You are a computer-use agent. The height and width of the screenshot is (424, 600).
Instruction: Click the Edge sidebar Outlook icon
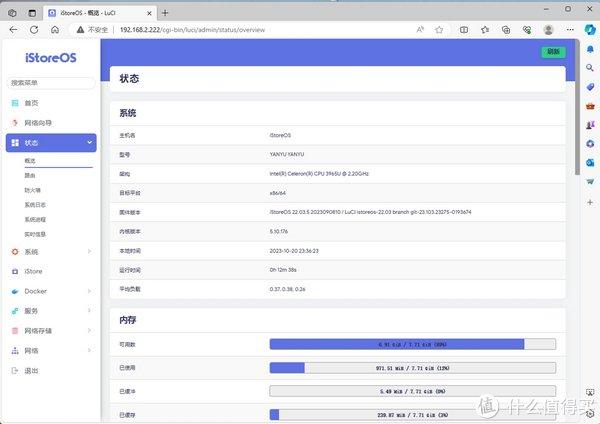[x=590, y=163]
